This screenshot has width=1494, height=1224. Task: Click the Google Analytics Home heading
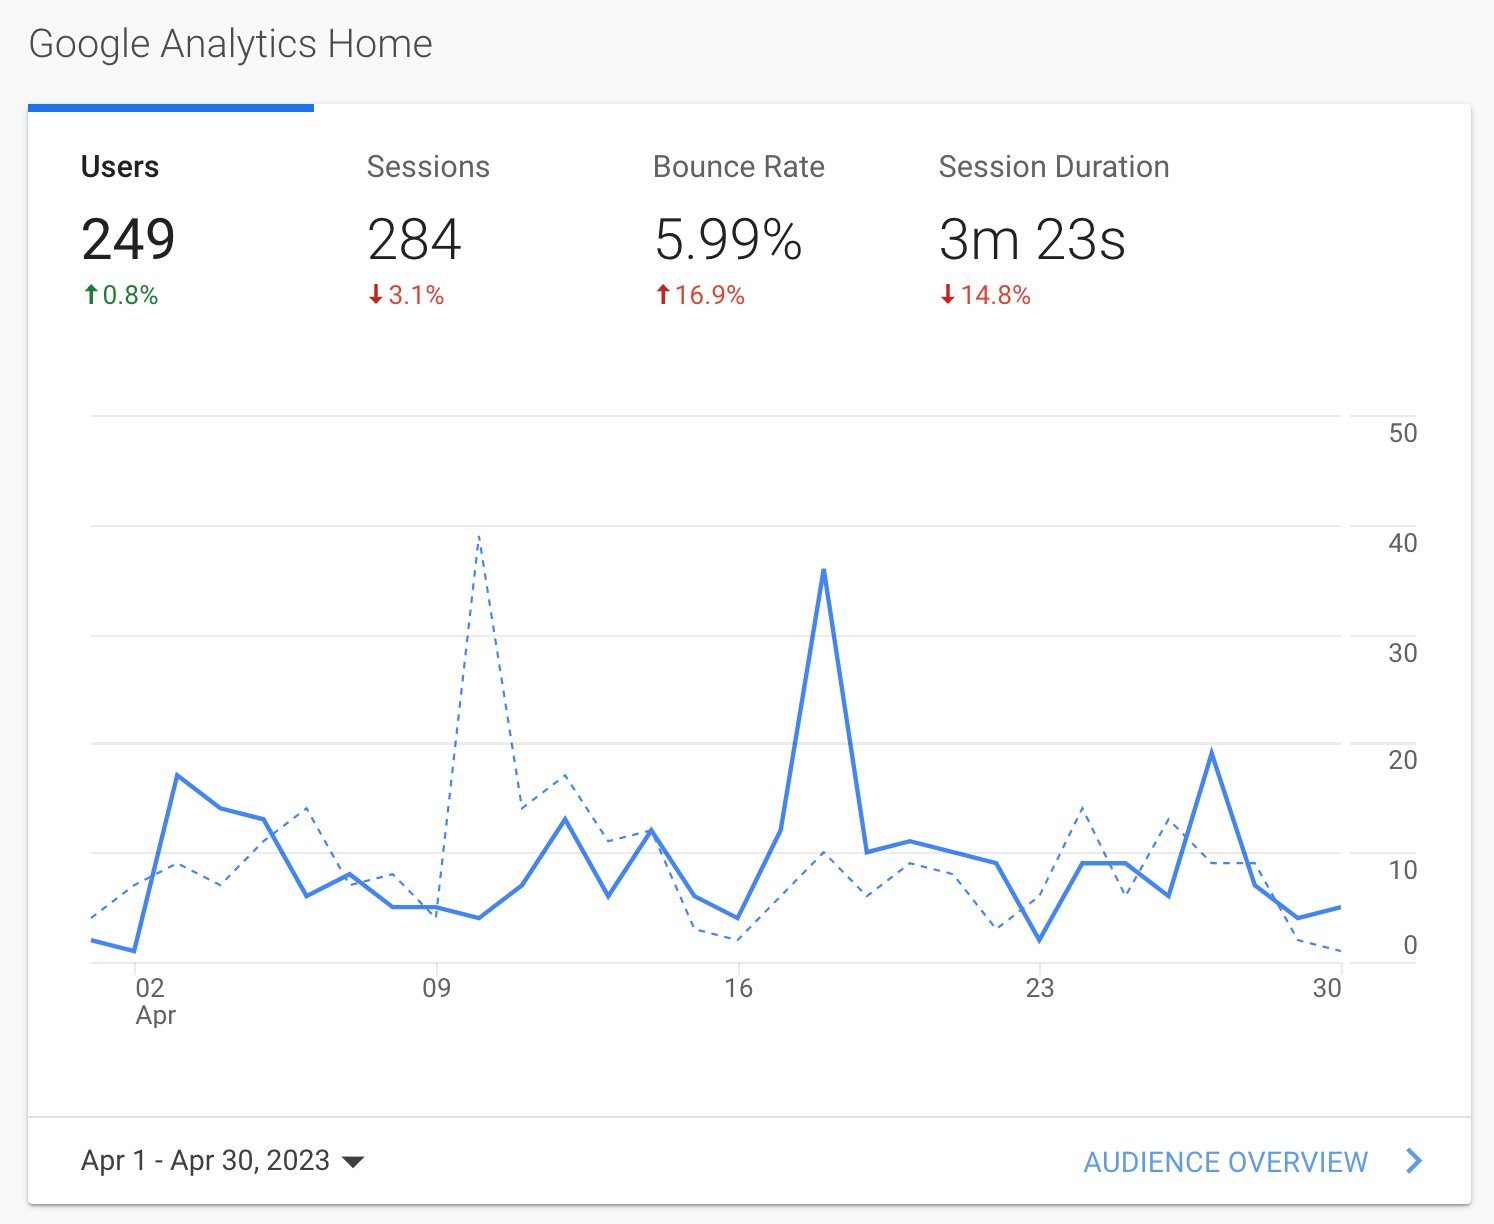(x=231, y=44)
